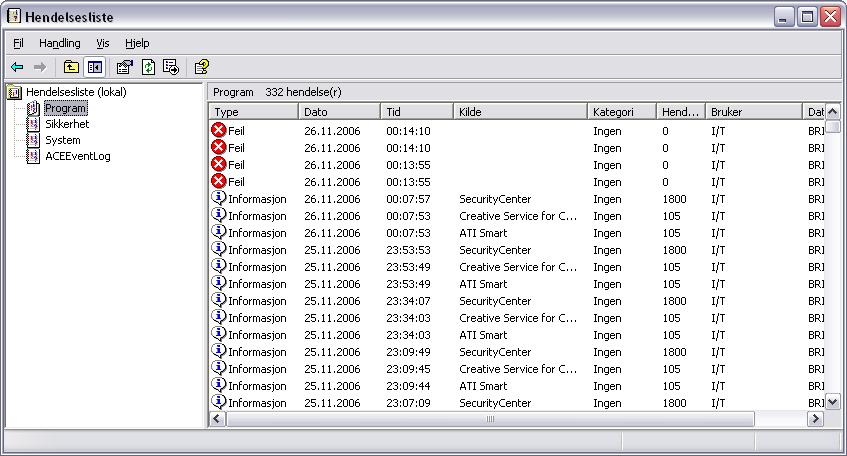Click info icon of ATI Smart row at 23:09:44
The width and height of the screenshot is (847, 456).
coord(219,385)
